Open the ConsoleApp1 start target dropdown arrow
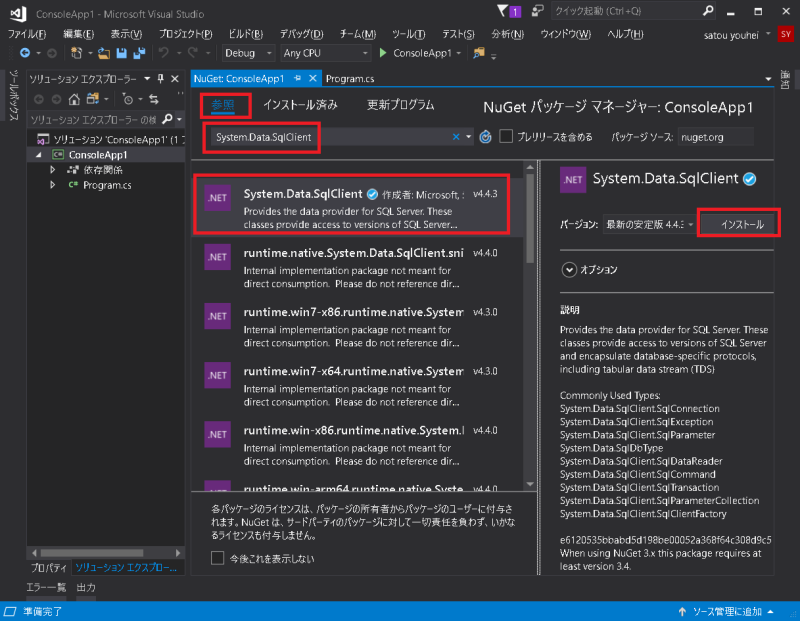800x621 pixels. (x=459, y=53)
